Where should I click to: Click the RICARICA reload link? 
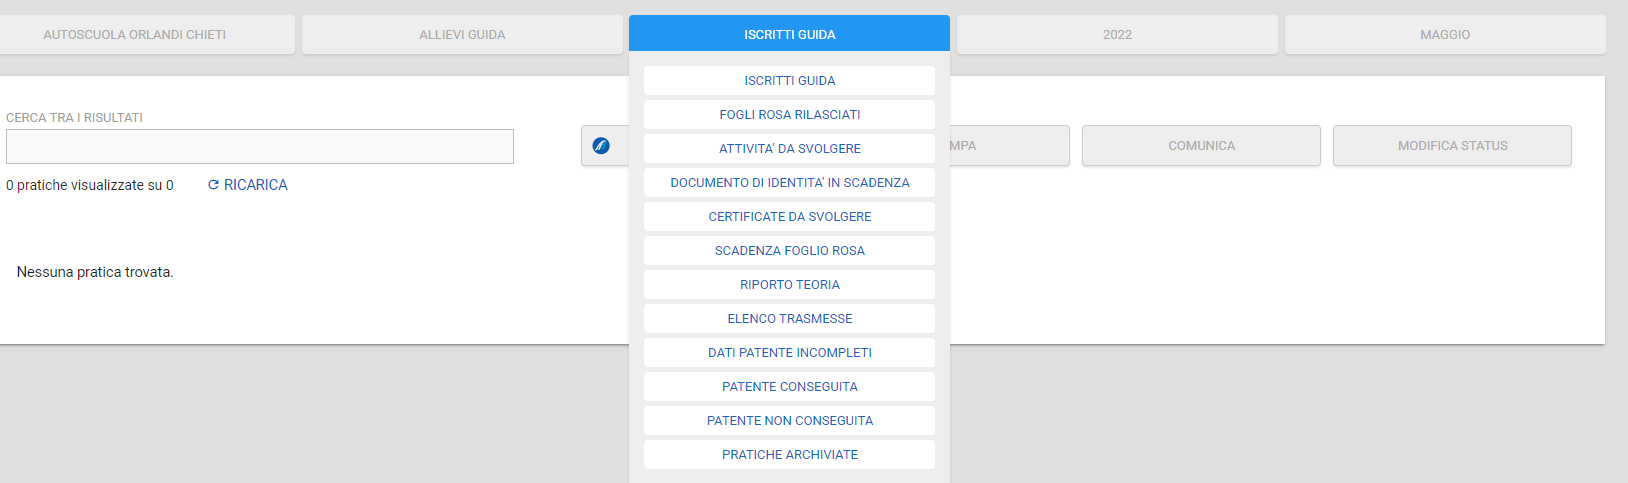pos(248,185)
